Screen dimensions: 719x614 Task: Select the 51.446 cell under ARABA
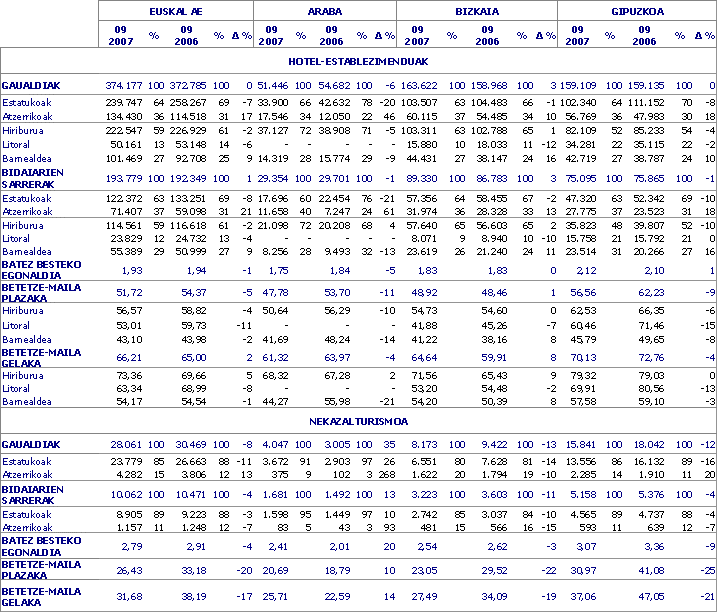click(x=273, y=86)
